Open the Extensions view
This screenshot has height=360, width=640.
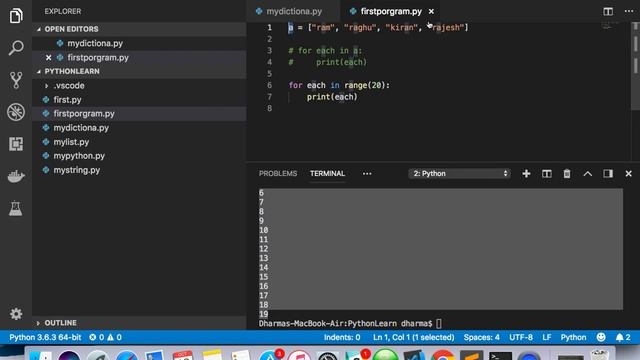point(16,144)
